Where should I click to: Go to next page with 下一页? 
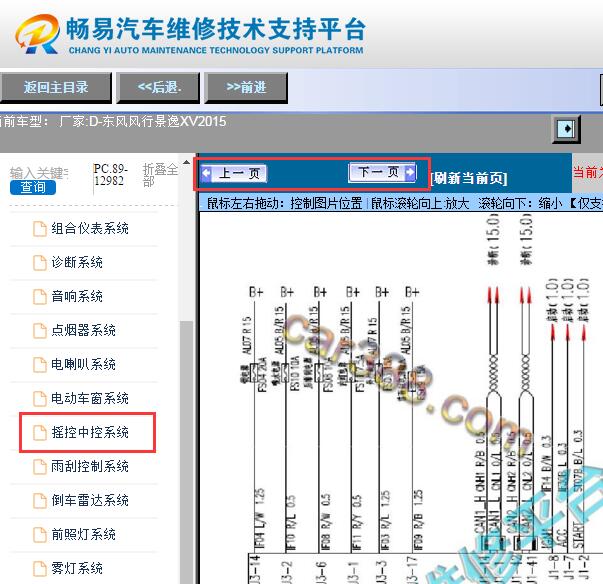coord(382,172)
